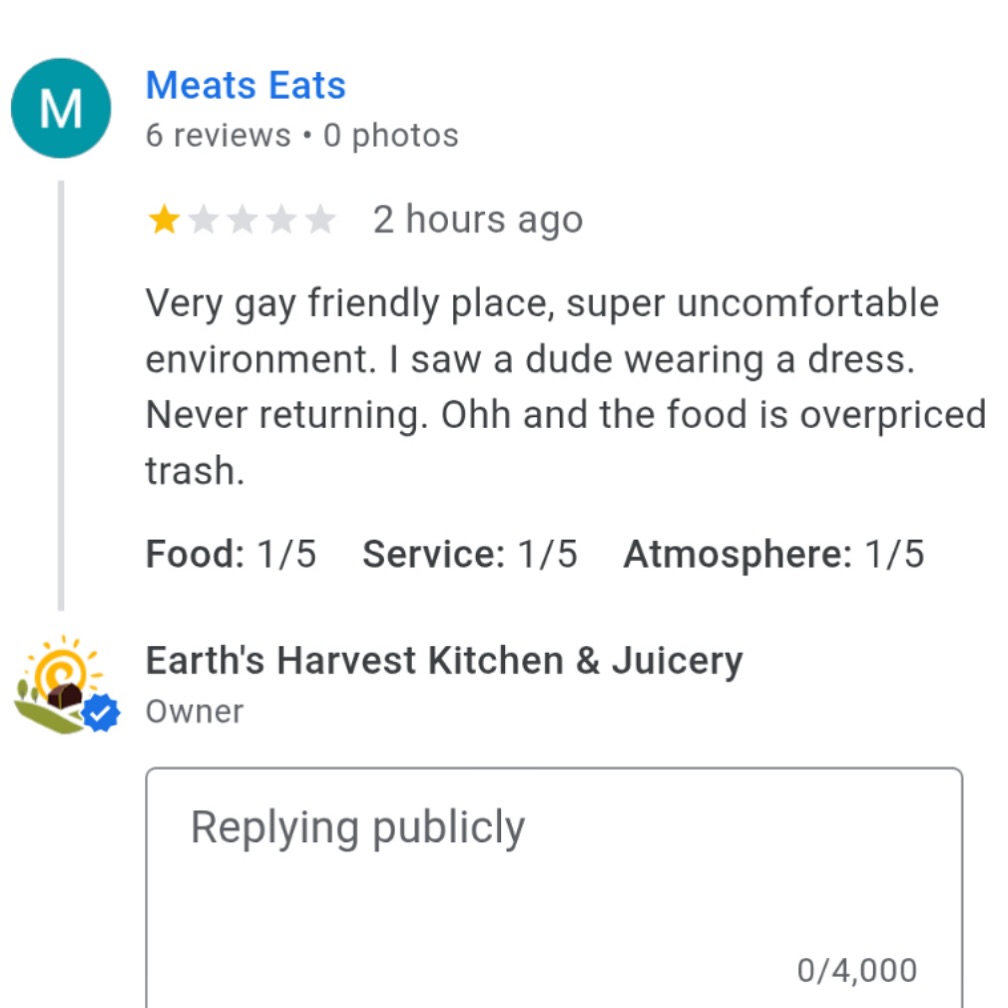Click the teal M reviewer avatar

tap(61, 108)
